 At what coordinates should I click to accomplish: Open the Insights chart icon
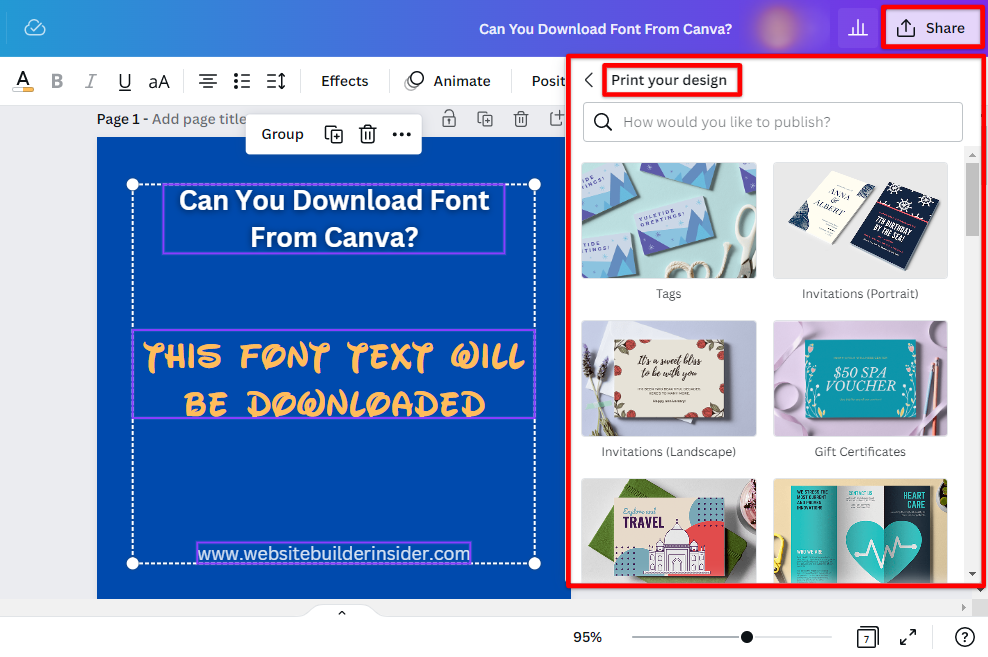[x=857, y=28]
